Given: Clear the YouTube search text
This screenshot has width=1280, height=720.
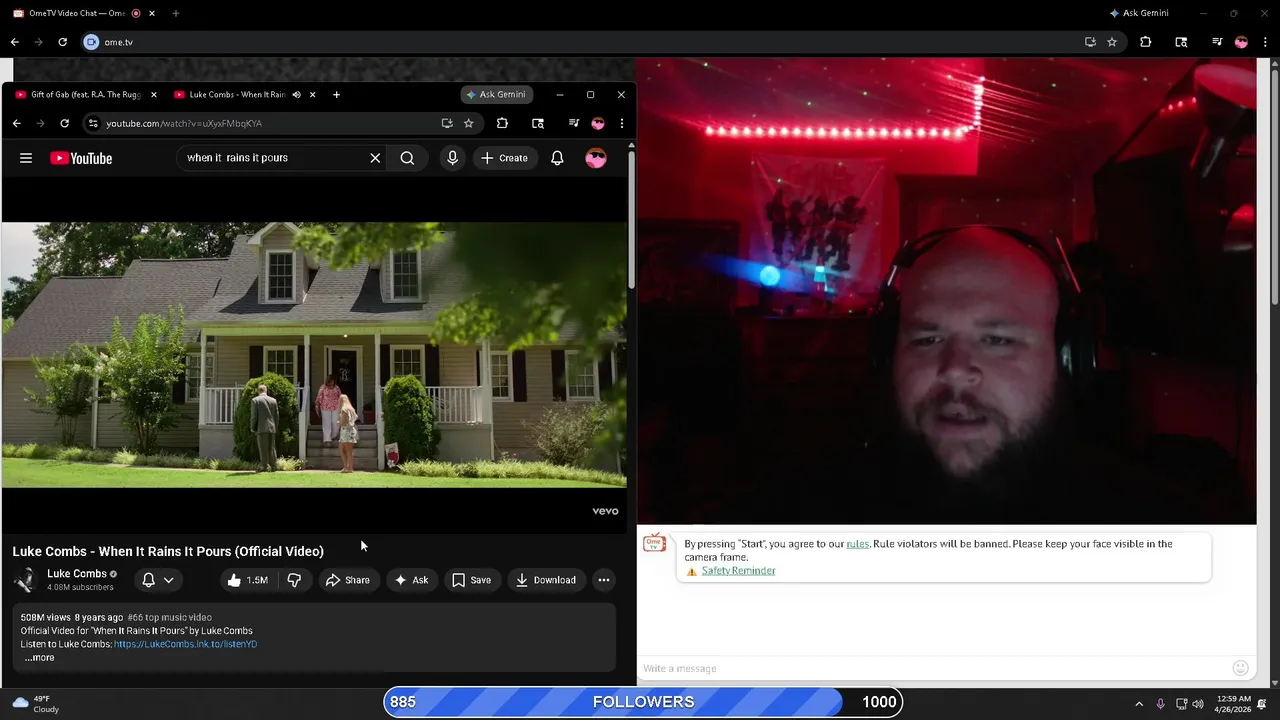Looking at the screenshot, I should tap(375, 158).
